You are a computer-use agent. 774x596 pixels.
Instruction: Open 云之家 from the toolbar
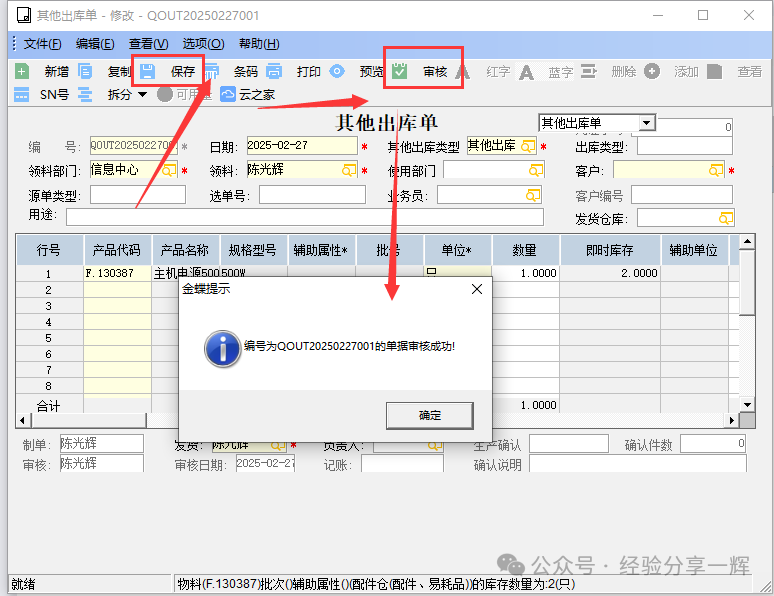[228, 94]
